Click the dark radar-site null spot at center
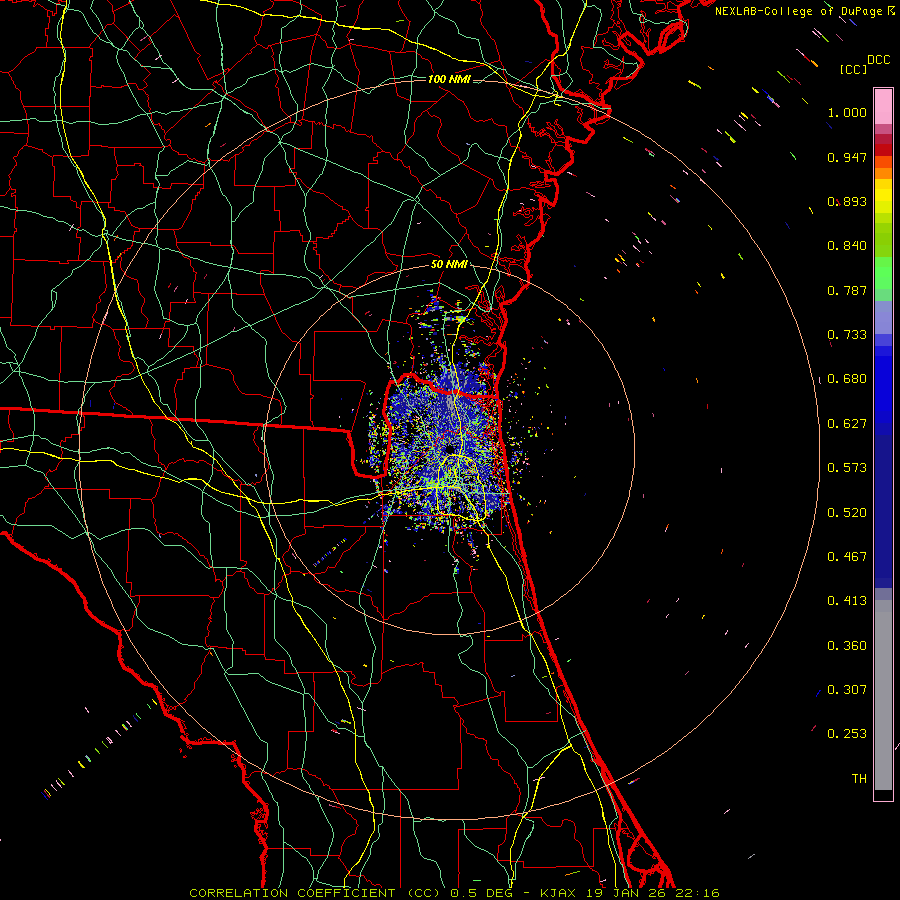Viewport: 900px width, 900px height. tap(450, 448)
